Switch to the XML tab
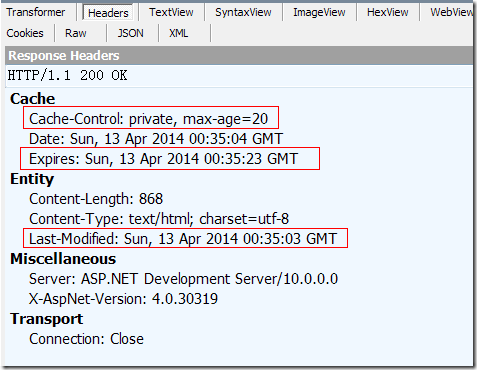Viewport: 477px width, 370px height. pos(178,33)
